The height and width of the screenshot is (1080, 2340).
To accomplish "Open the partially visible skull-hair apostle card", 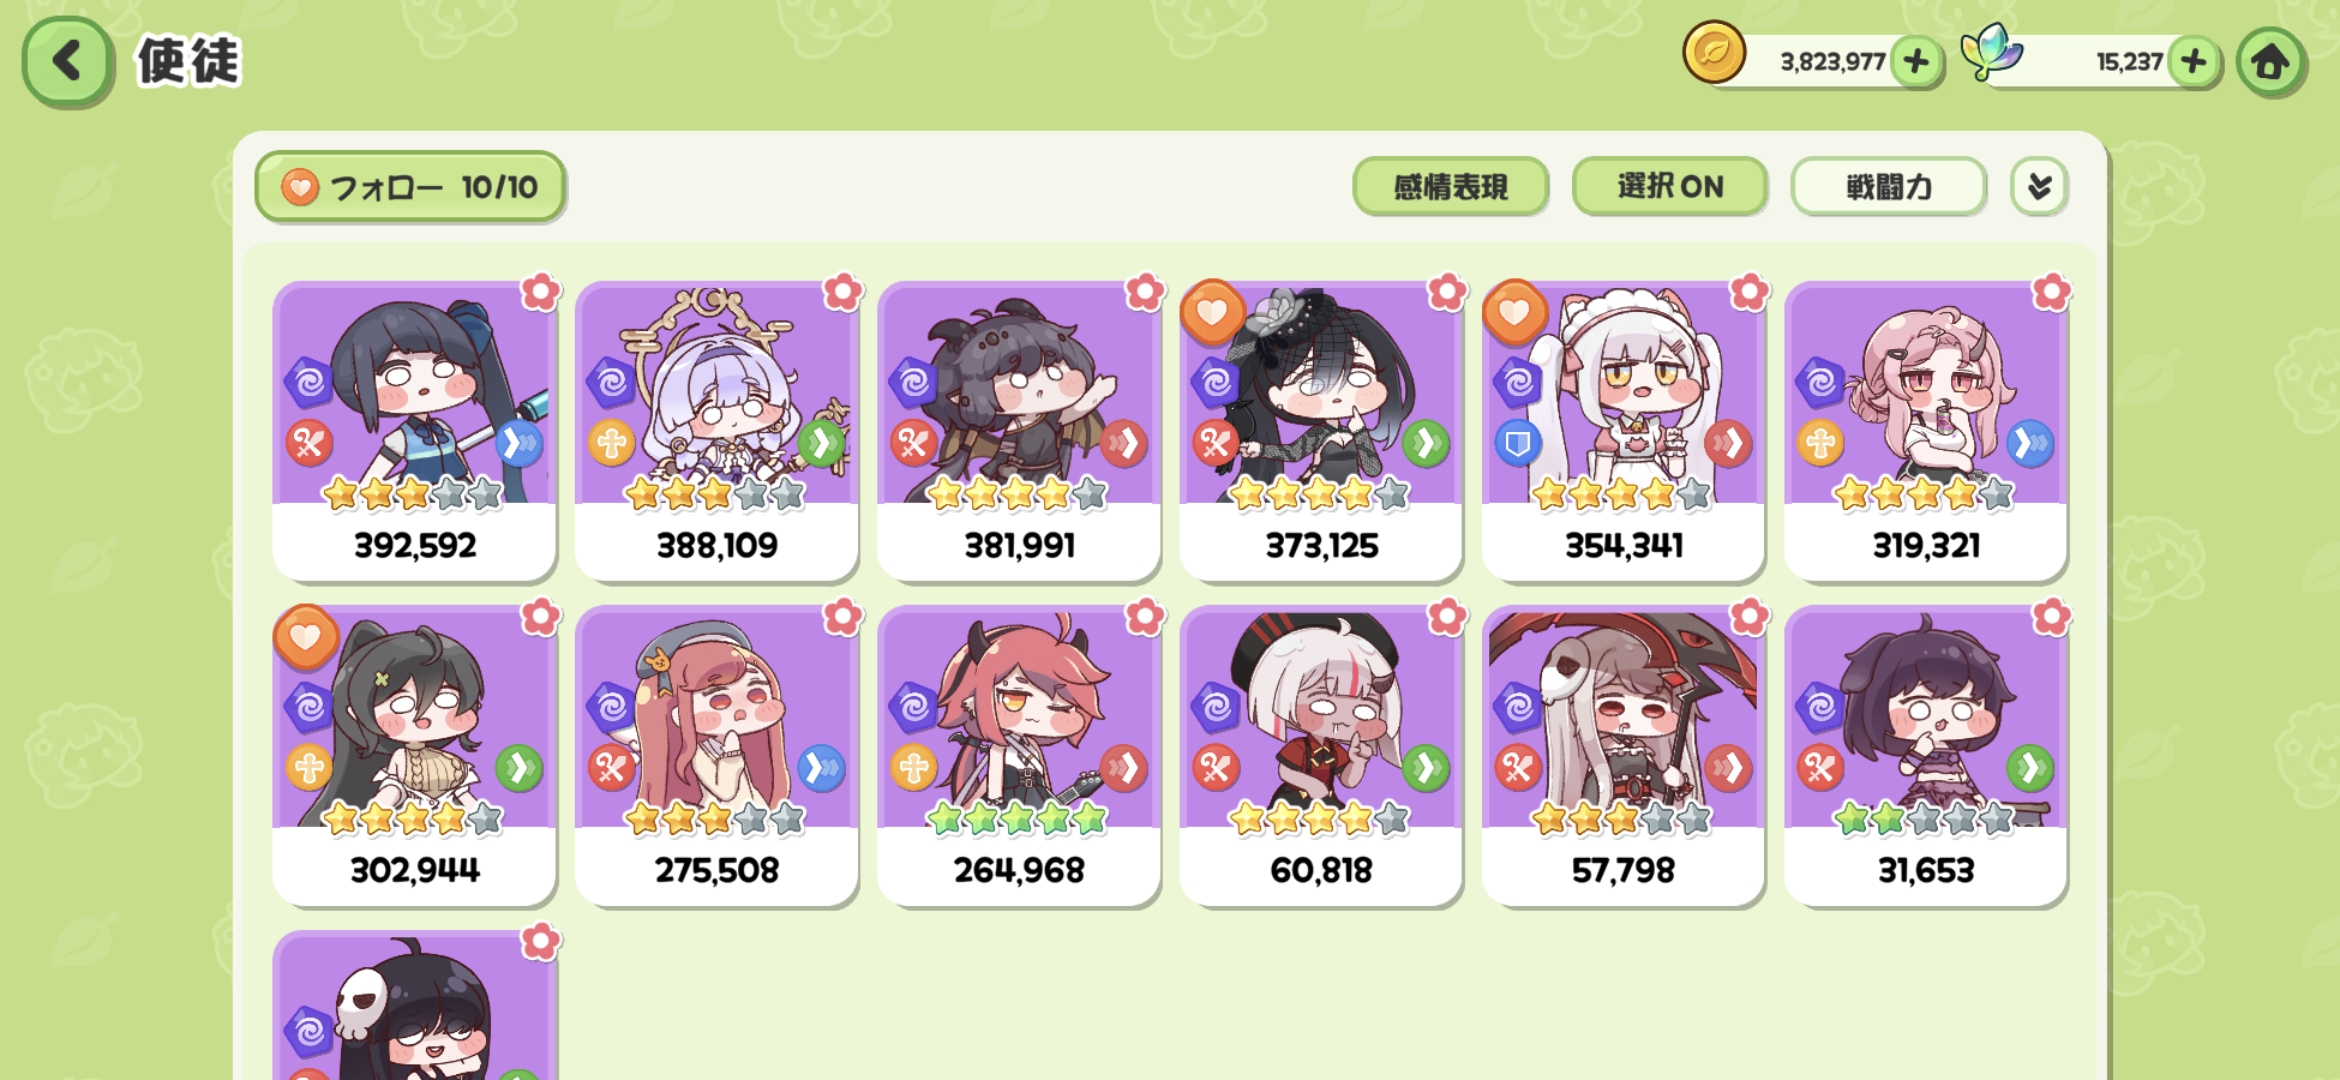I will [x=415, y=1005].
